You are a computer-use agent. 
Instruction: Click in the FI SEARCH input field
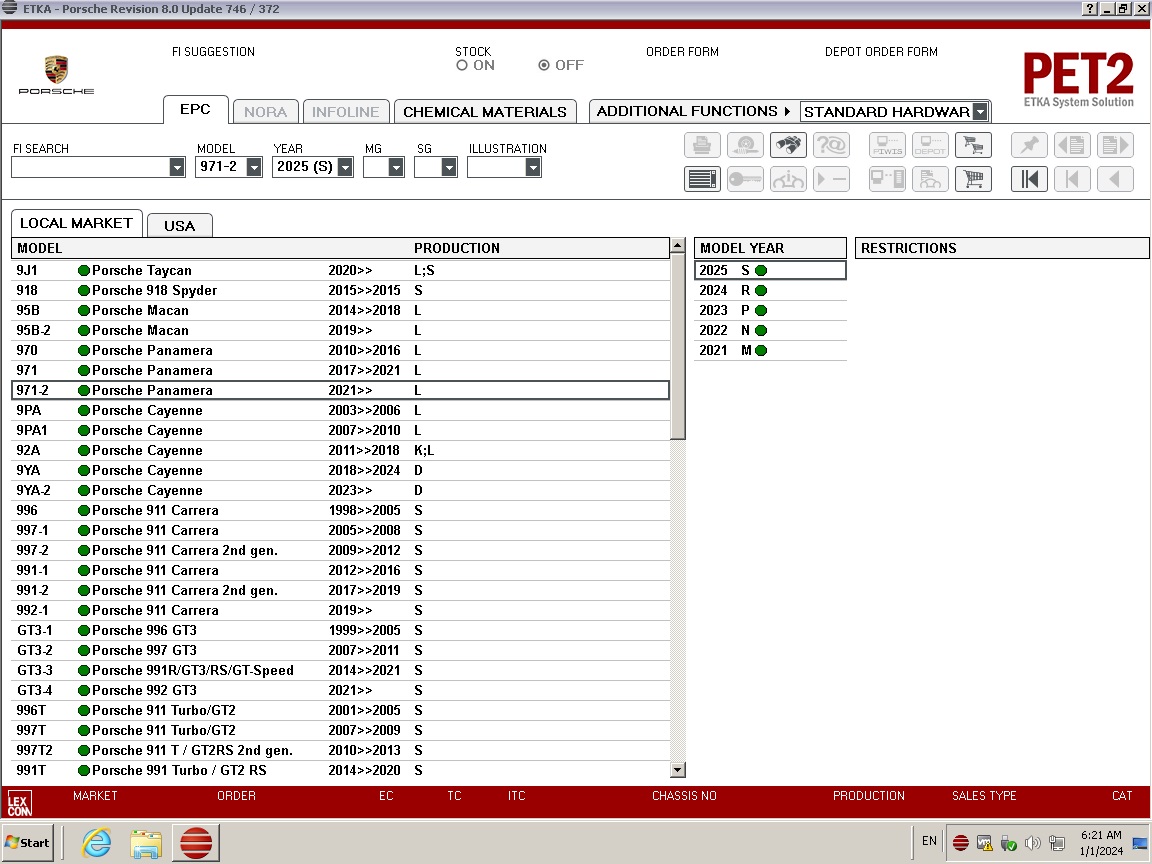pos(90,168)
